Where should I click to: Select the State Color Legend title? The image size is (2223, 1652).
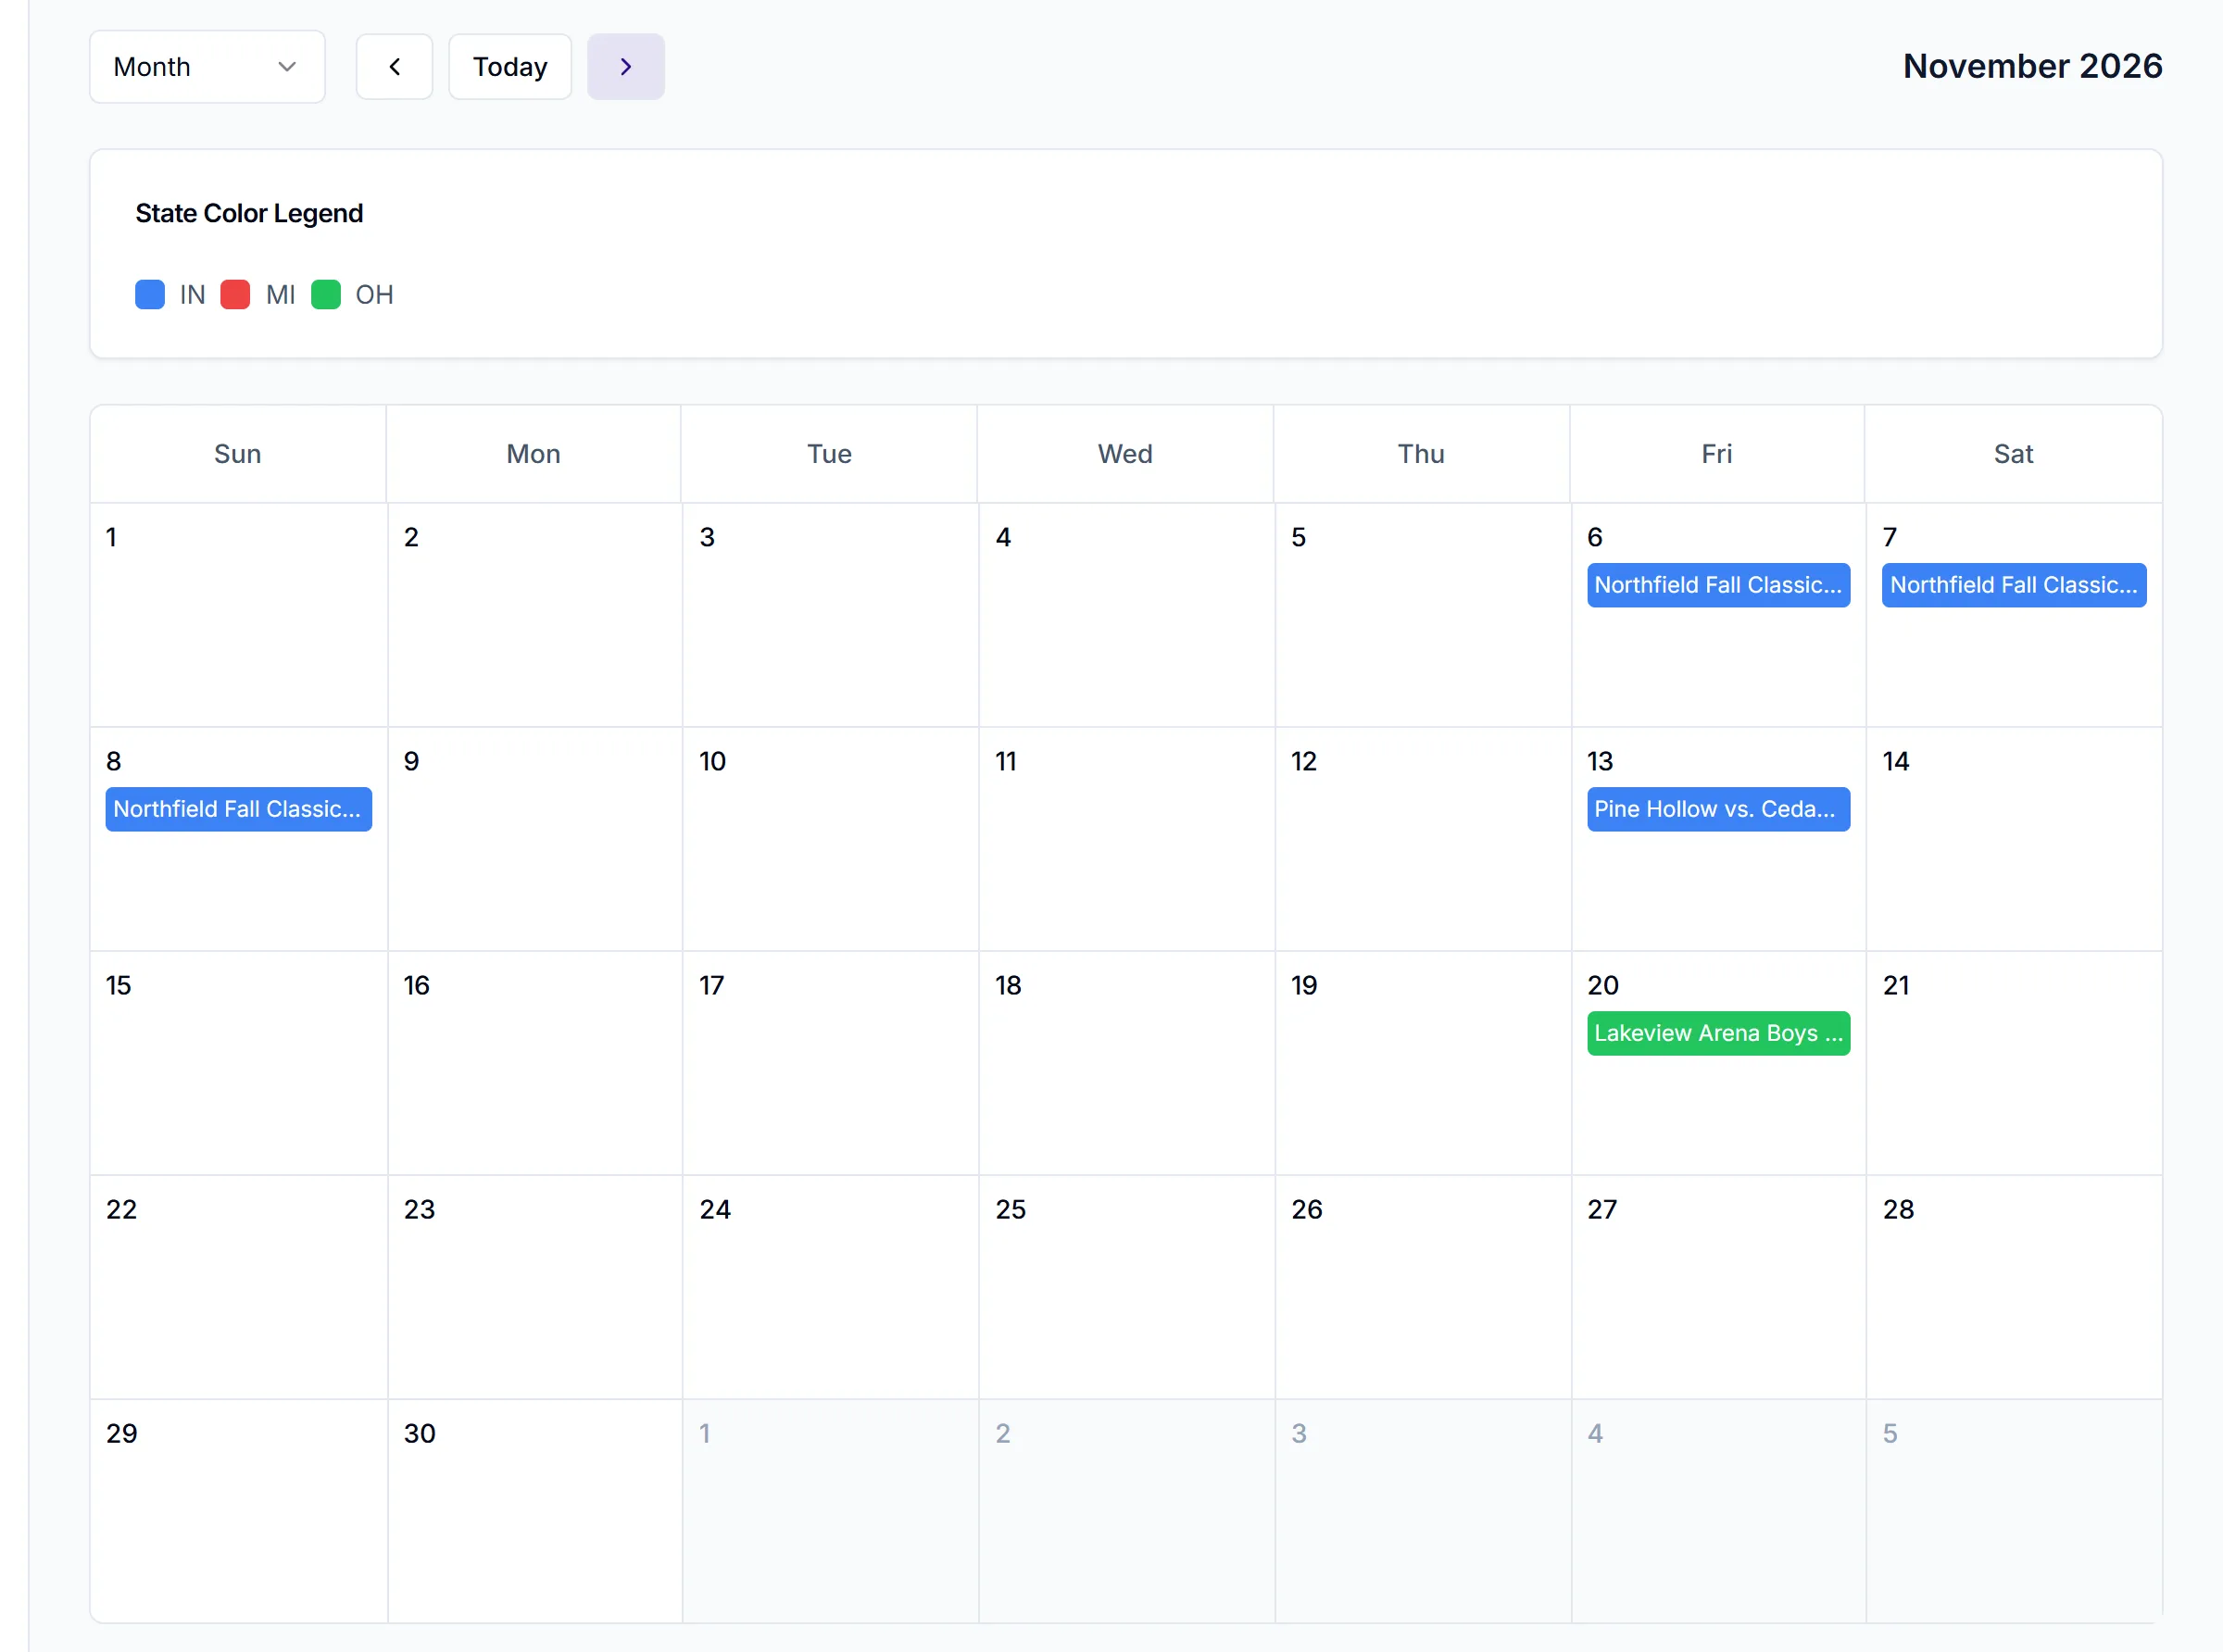tap(249, 213)
